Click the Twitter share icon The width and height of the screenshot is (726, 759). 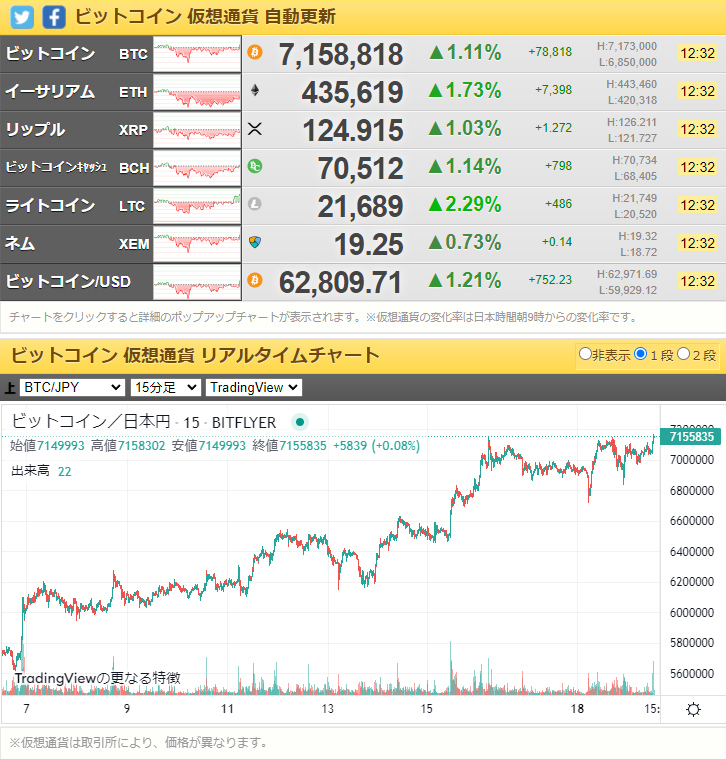click(x=22, y=17)
